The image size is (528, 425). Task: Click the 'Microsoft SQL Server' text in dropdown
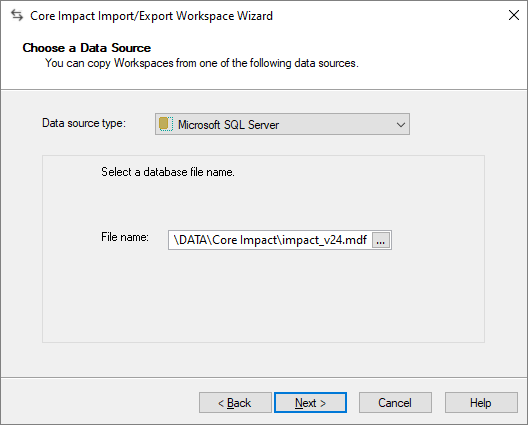point(228,125)
